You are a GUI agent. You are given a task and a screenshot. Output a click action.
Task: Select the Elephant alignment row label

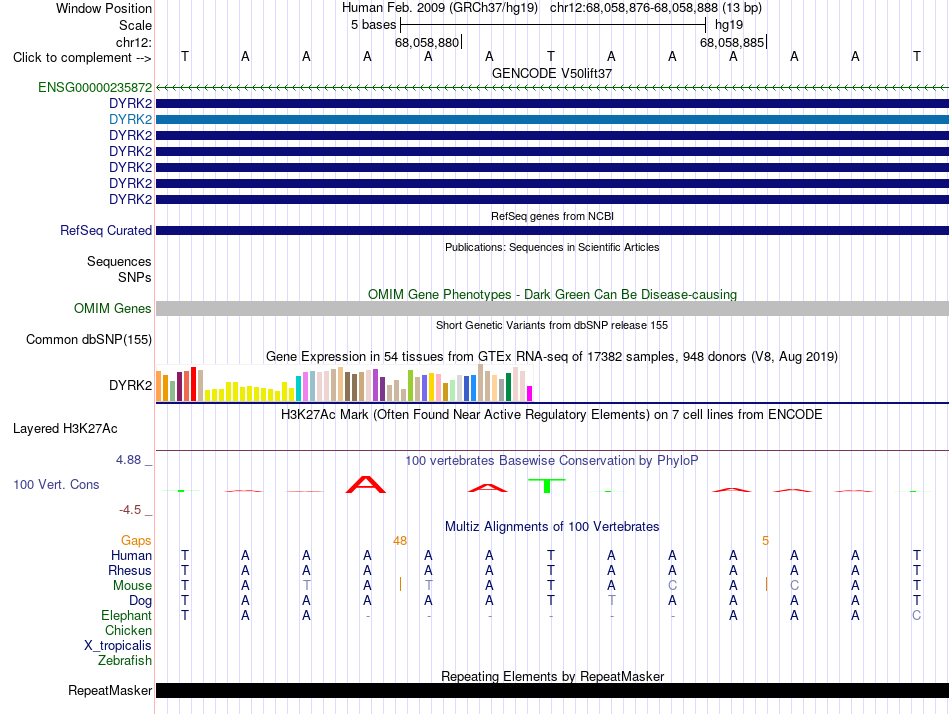point(126,615)
